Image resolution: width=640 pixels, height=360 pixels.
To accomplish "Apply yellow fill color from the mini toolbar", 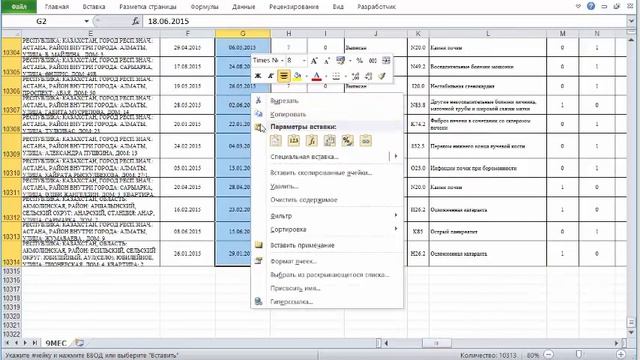I will point(297,76).
